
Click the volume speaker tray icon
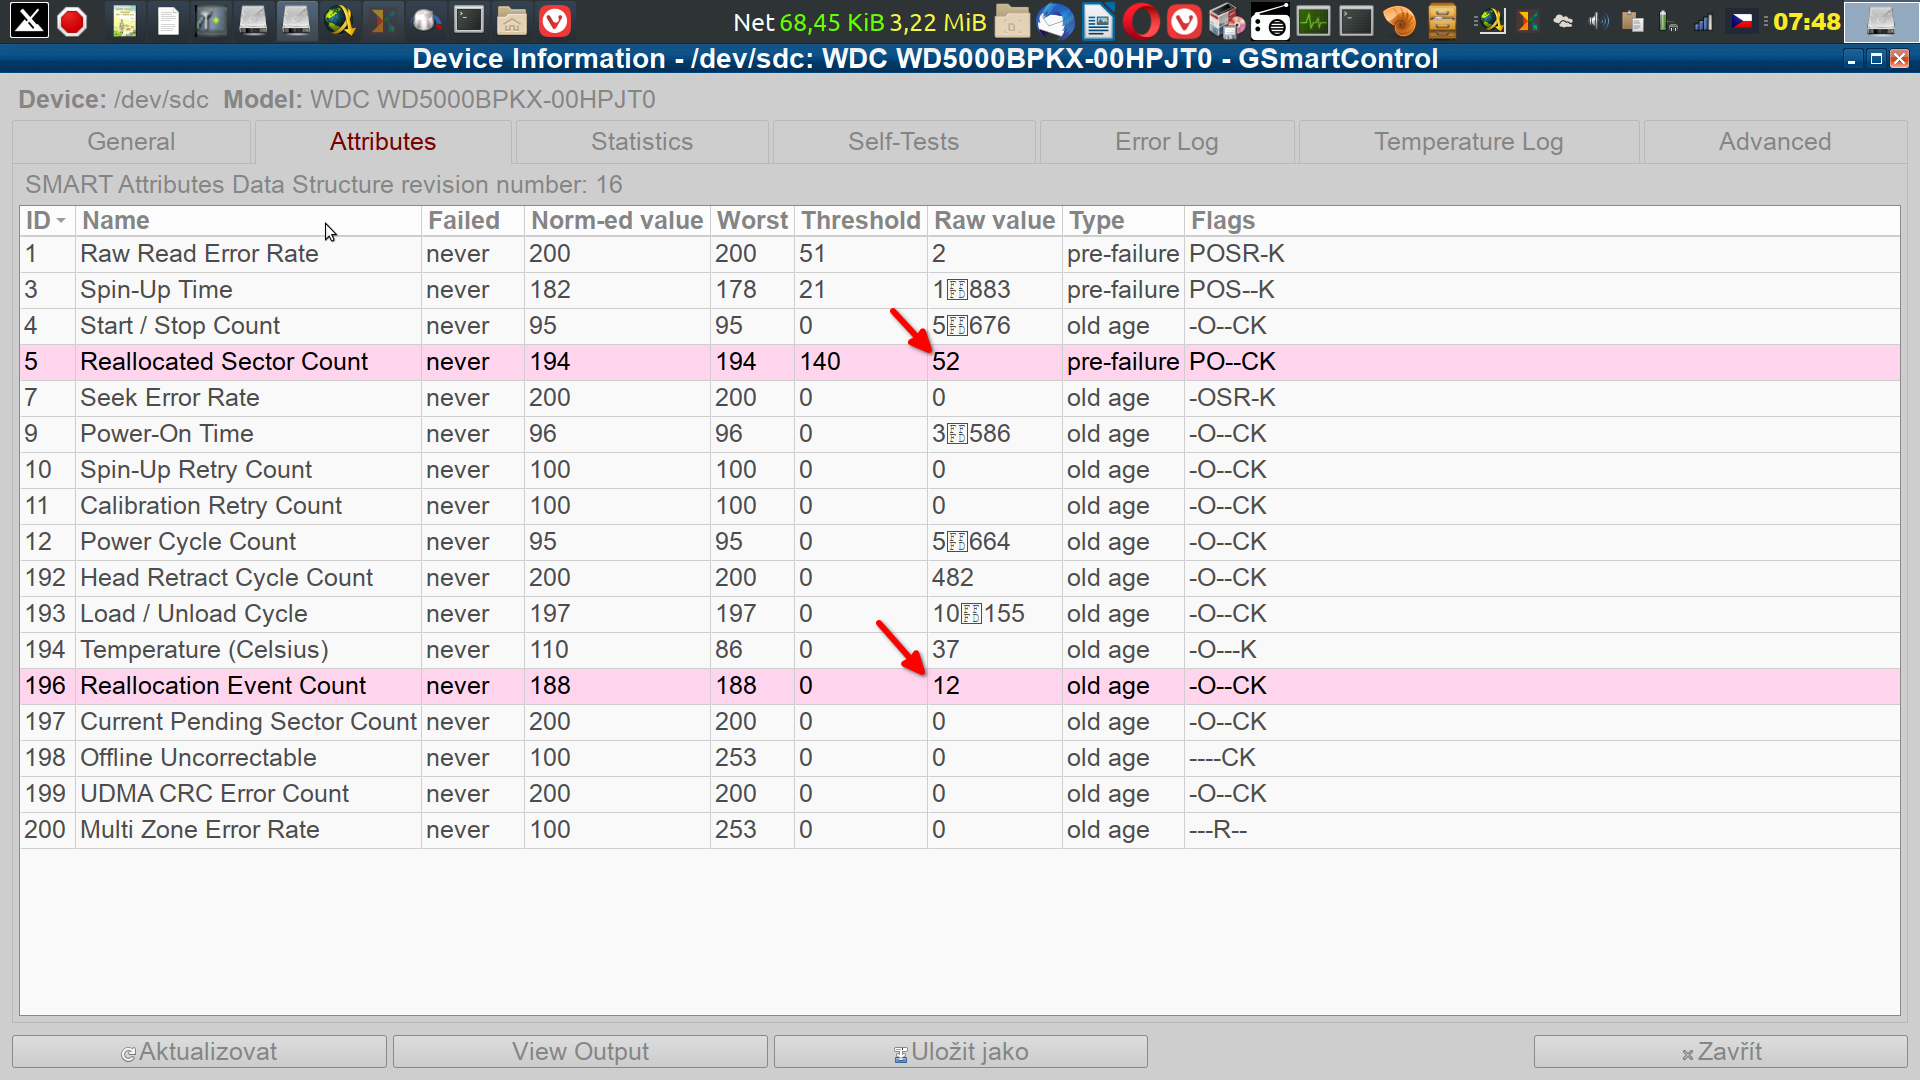click(1598, 21)
